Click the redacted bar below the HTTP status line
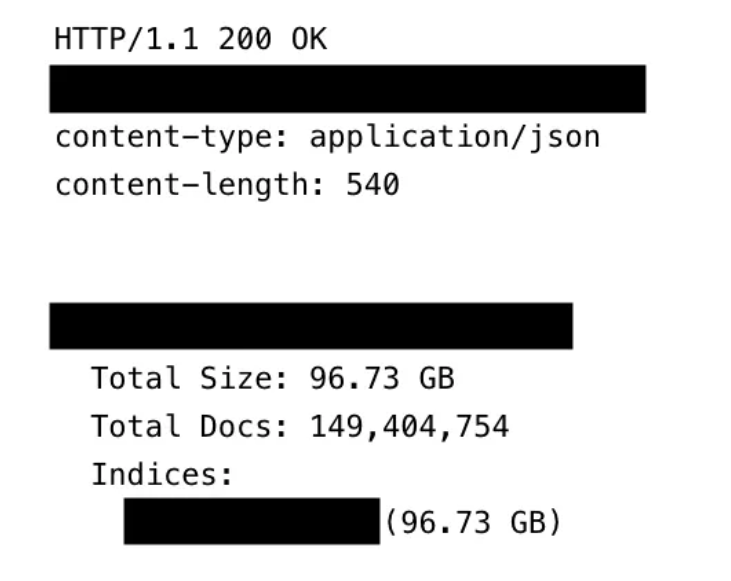 [347, 89]
